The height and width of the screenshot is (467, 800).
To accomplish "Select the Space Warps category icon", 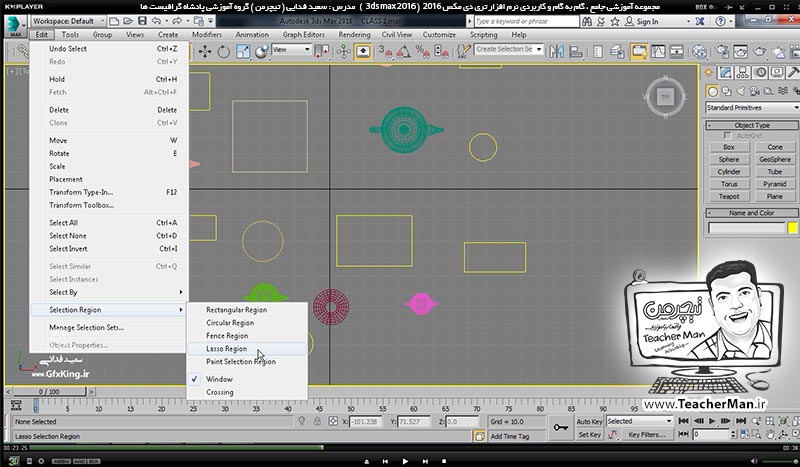I will pyautogui.click(x=782, y=91).
